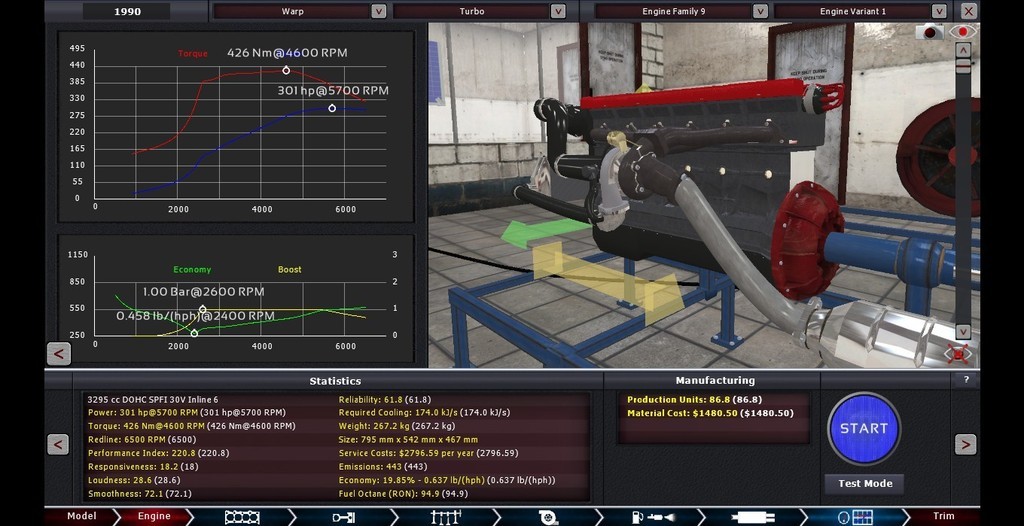Open the valvetrain (top end) step icon
1024x526 pixels.
pyautogui.click(x=445, y=517)
